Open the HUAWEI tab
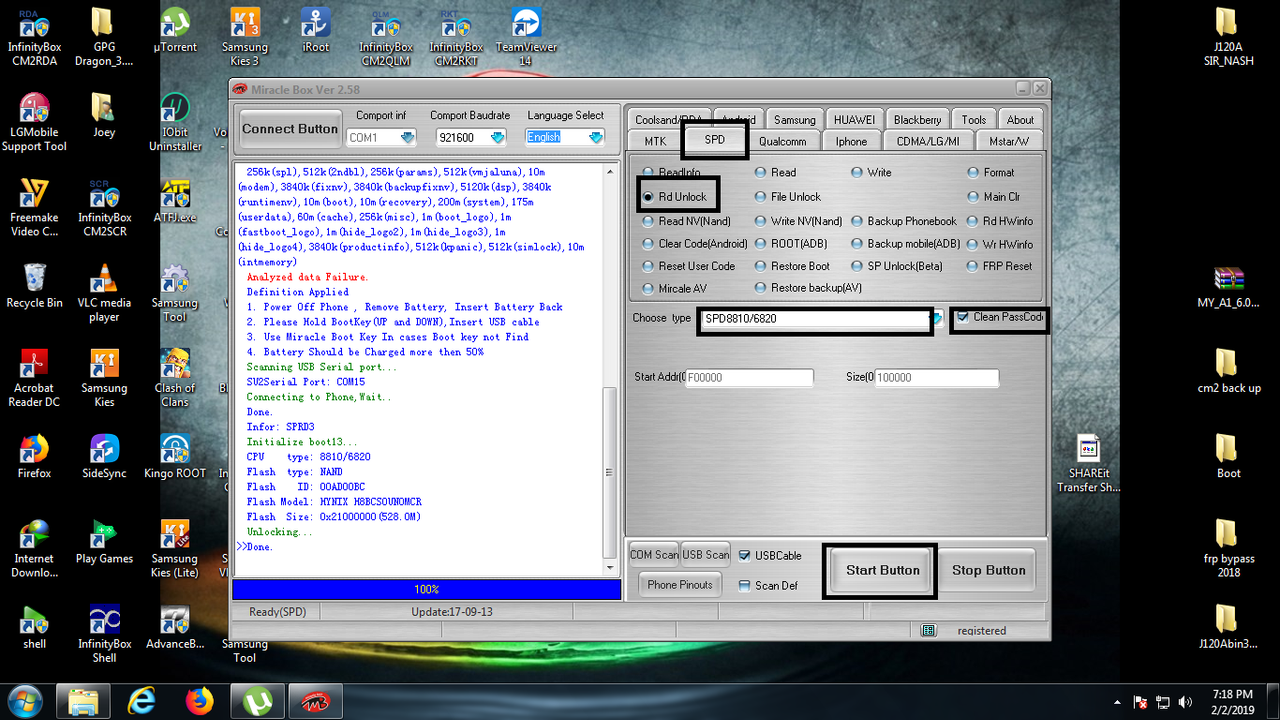The width and height of the screenshot is (1280, 720). pyautogui.click(x=854, y=120)
